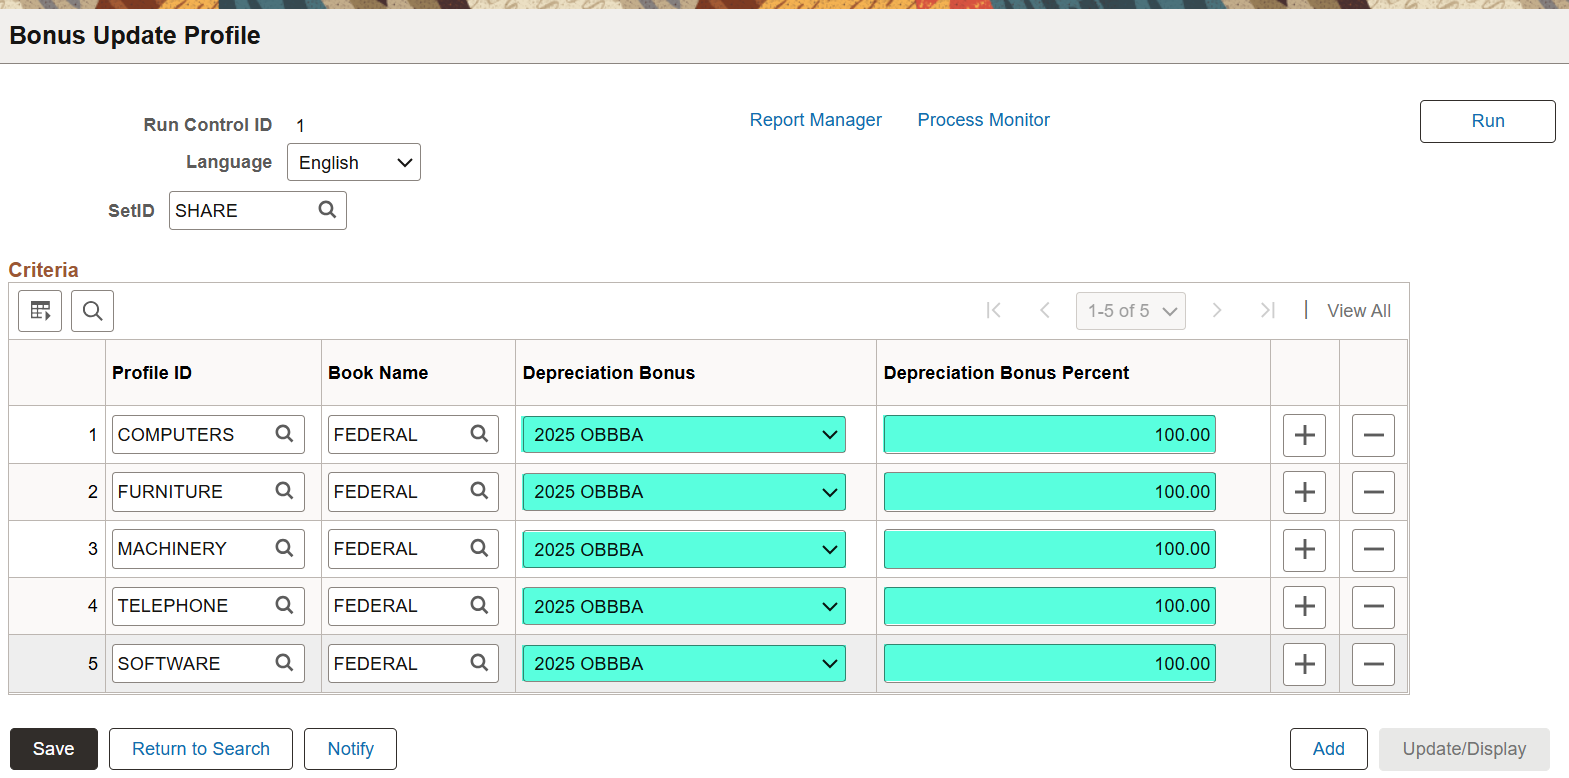1569x778 pixels.
Task: Delete the SOFTWARE row
Action: [1373, 664]
